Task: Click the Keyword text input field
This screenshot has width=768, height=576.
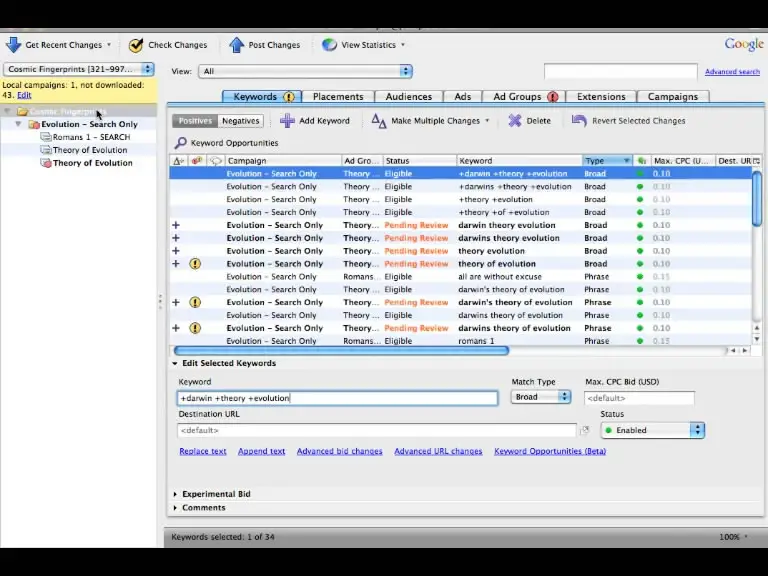Action: pos(337,398)
